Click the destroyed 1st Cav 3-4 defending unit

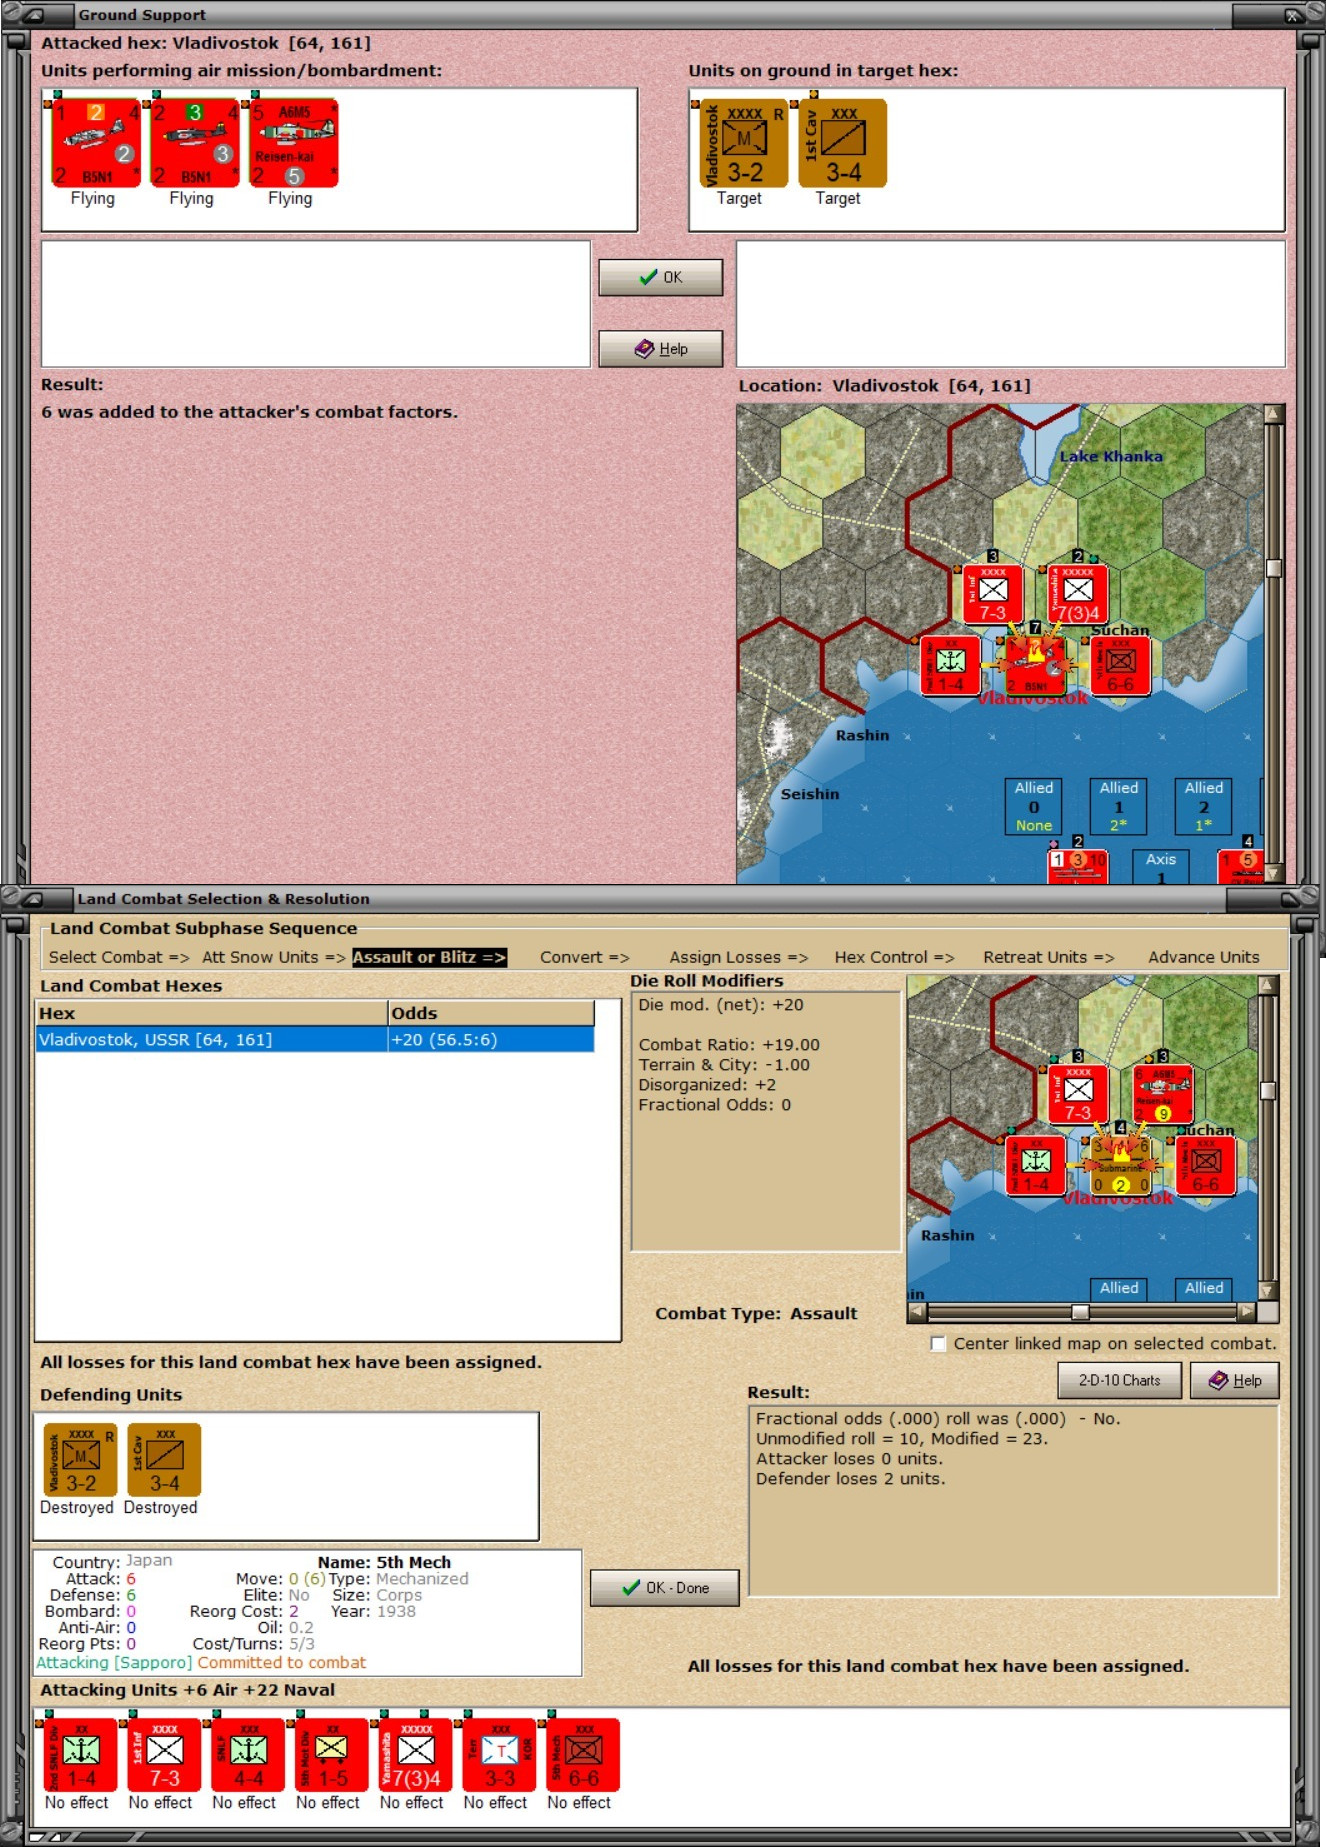point(164,1460)
